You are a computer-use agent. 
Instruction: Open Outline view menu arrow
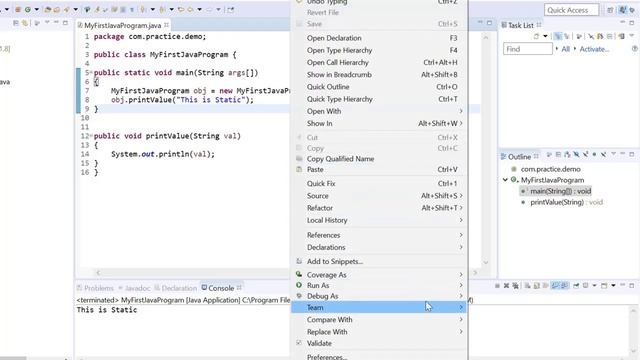click(613, 154)
